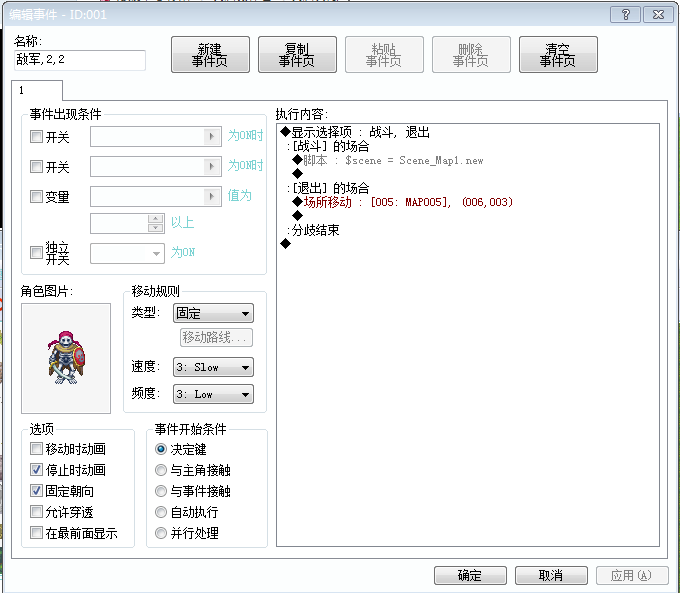Click the variable value spinner arrows

[156, 223]
